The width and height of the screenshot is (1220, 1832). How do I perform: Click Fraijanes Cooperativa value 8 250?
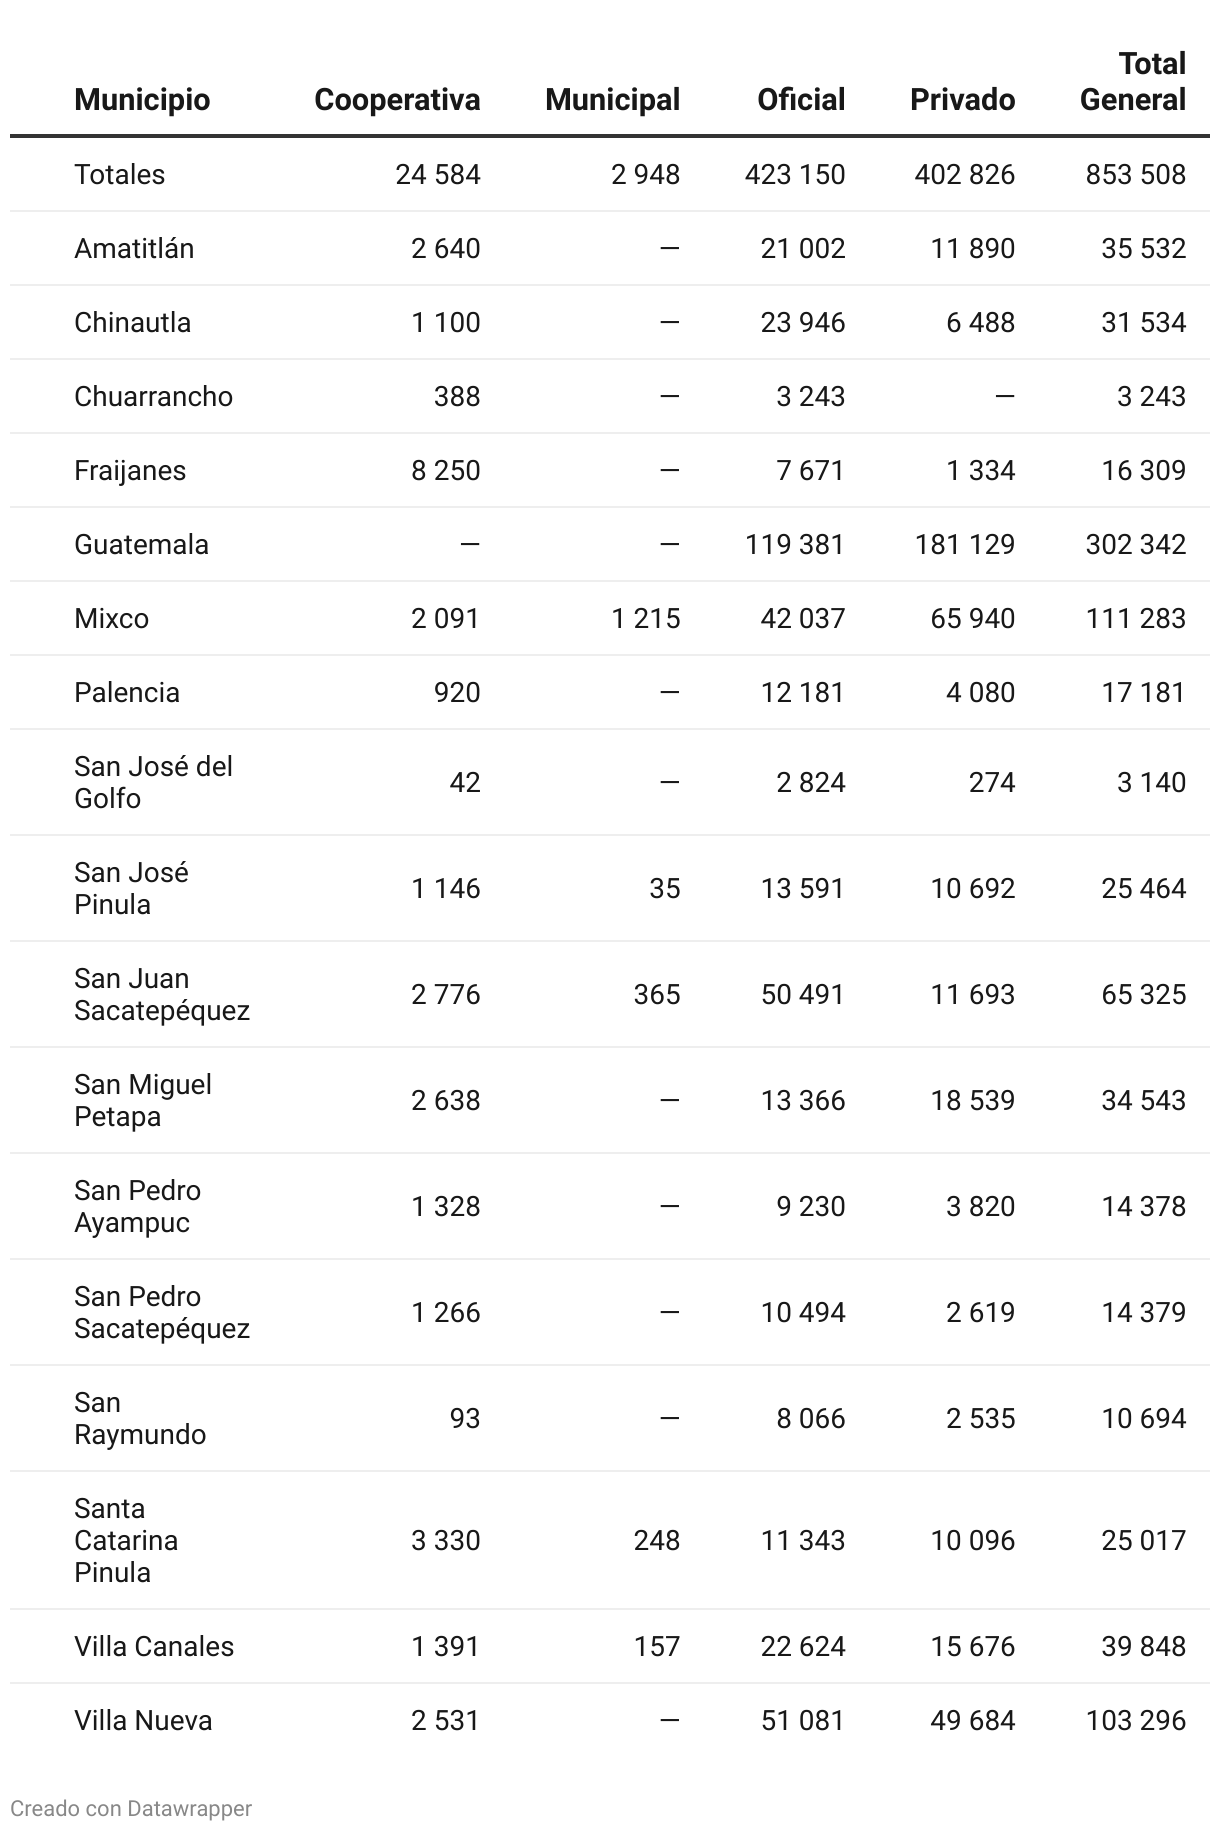[x=445, y=471]
